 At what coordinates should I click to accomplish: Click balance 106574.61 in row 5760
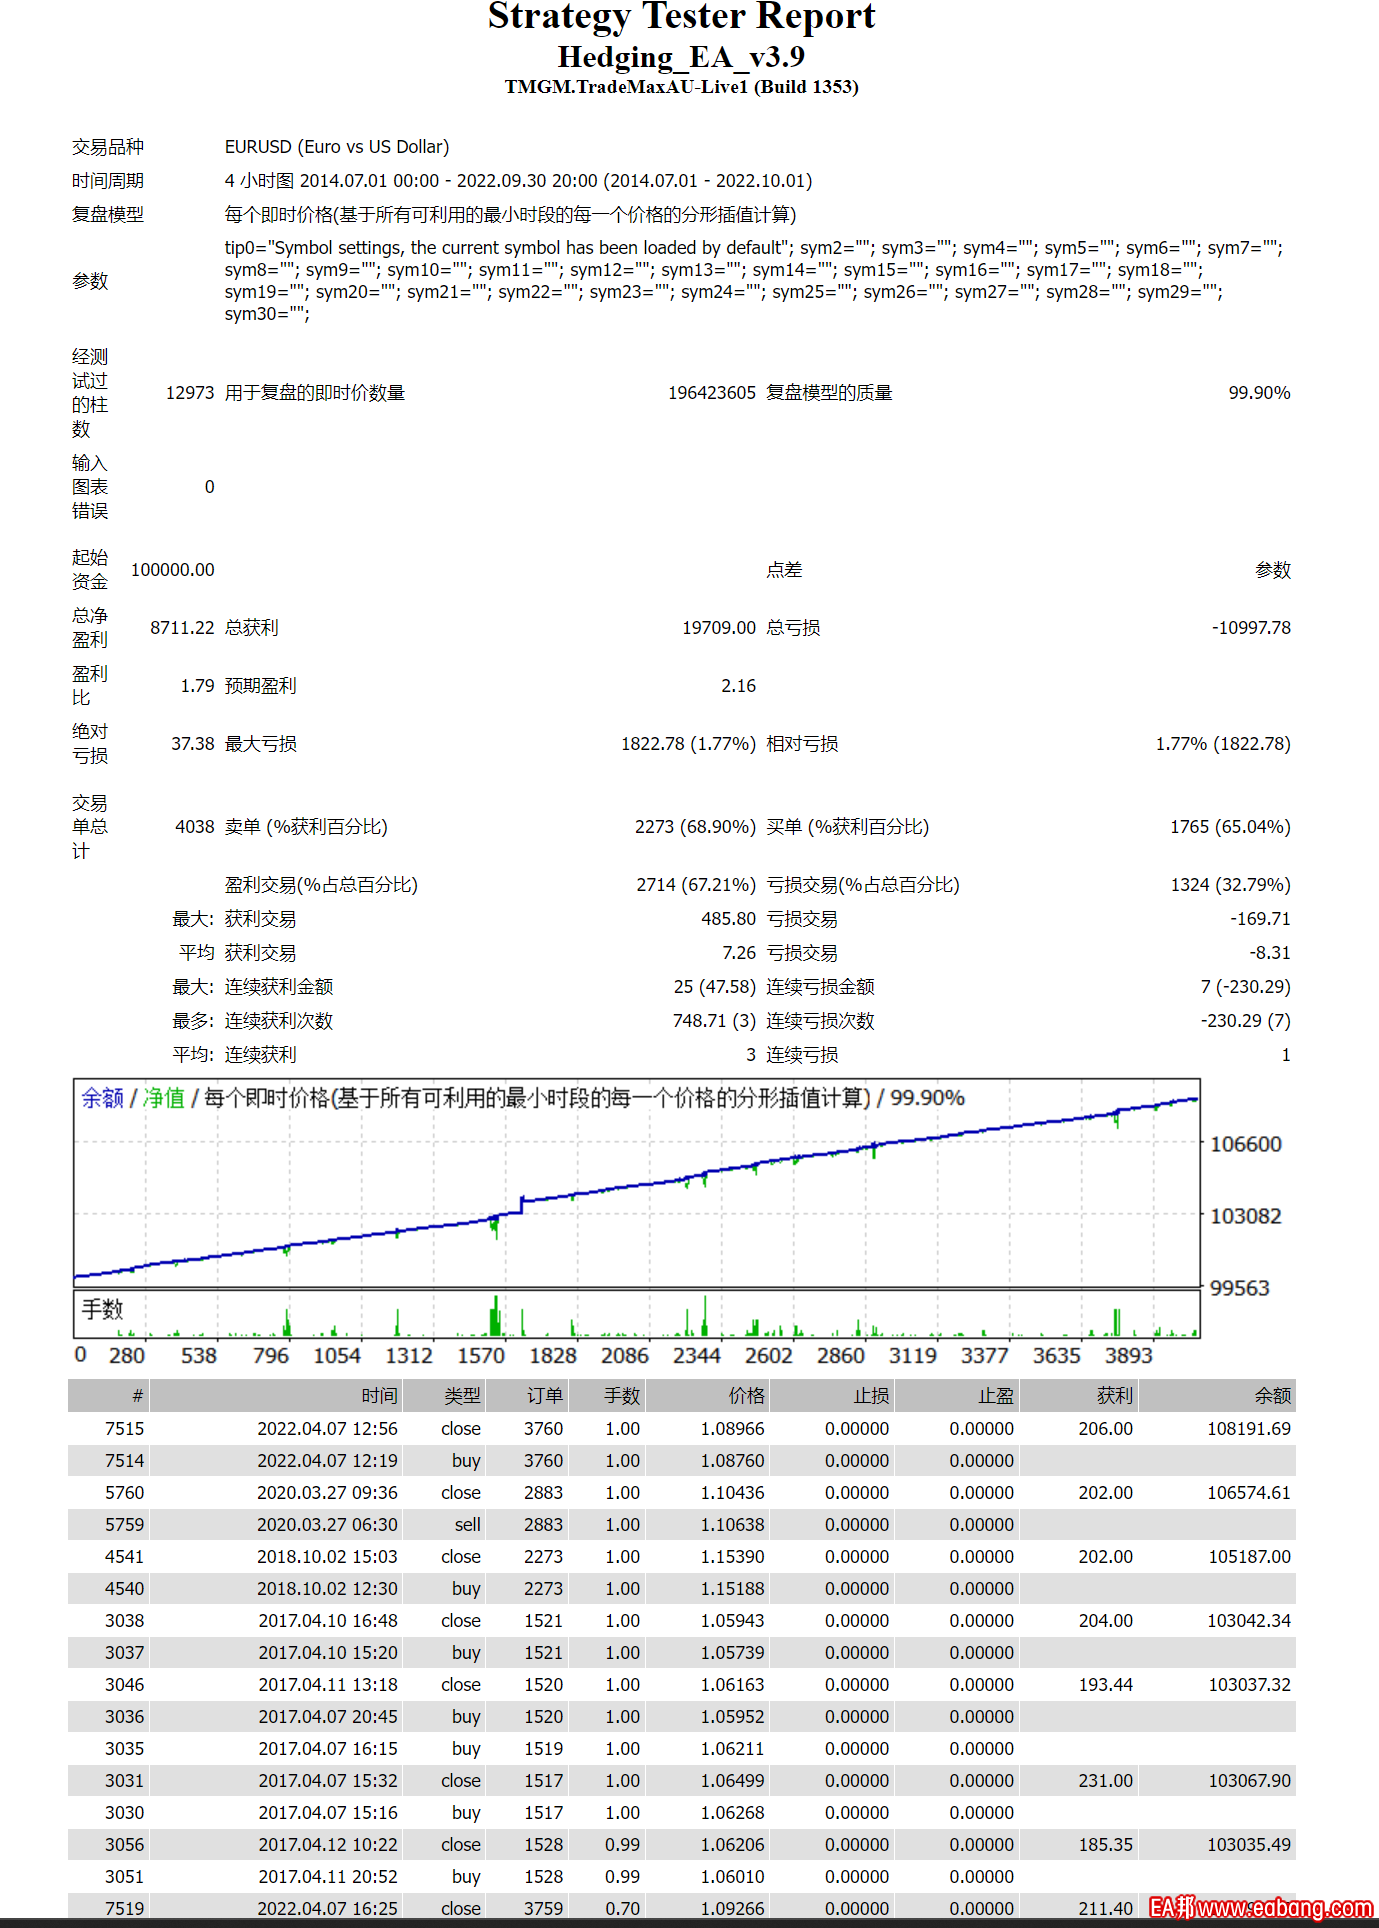click(1249, 1493)
